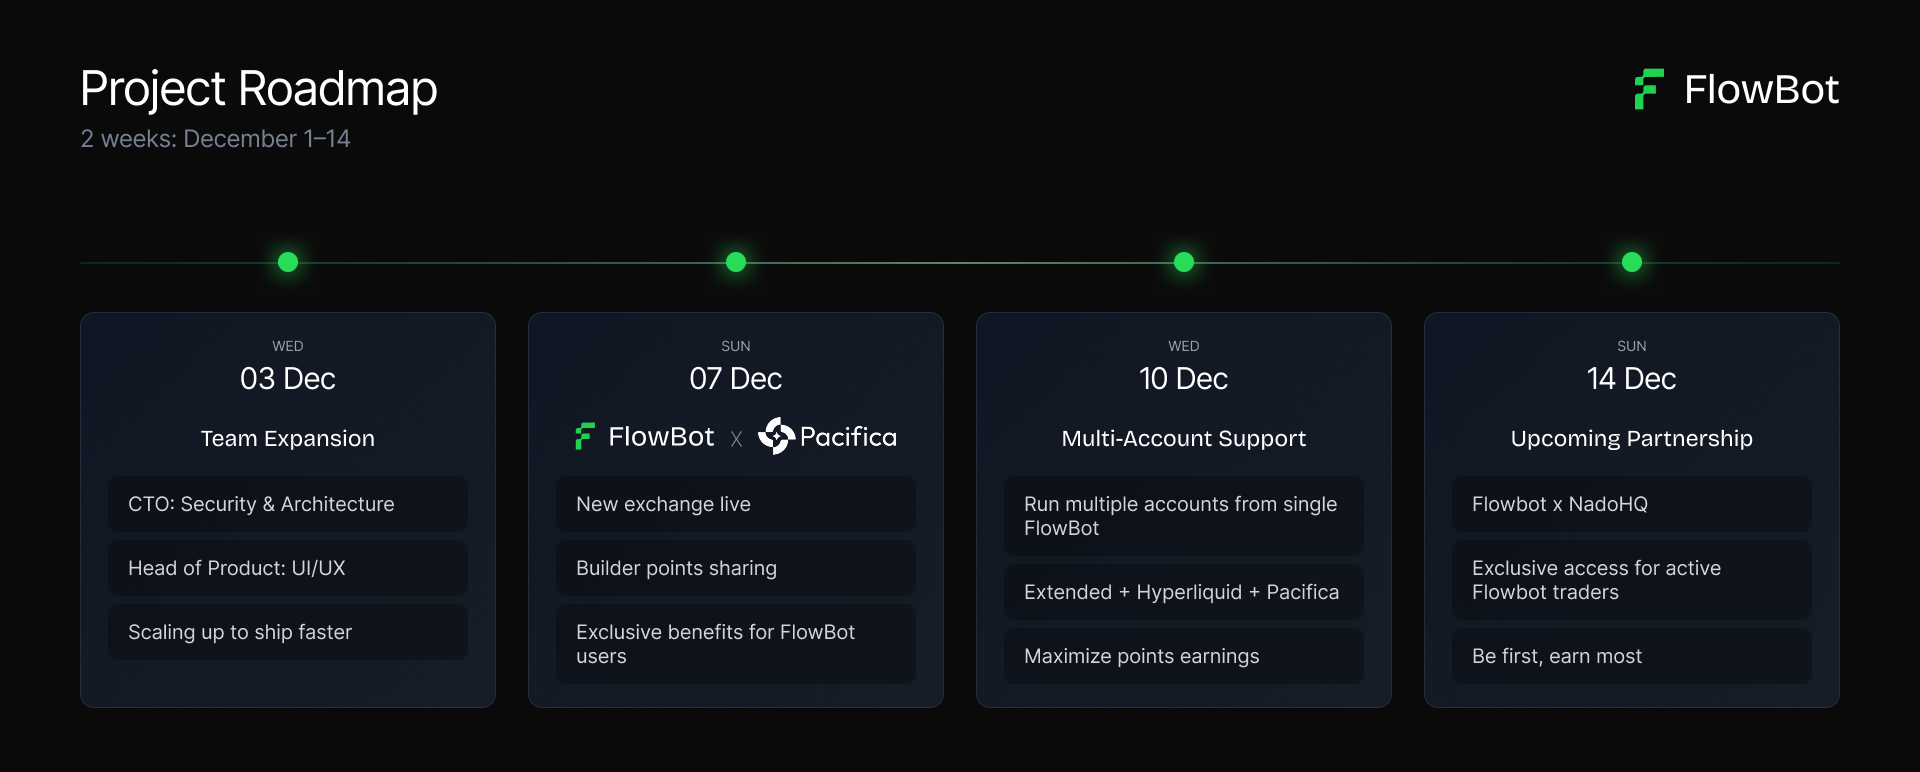Click the Upcoming Partnership card title
The image size is (1920, 772).
click(x=1632, y=438)
